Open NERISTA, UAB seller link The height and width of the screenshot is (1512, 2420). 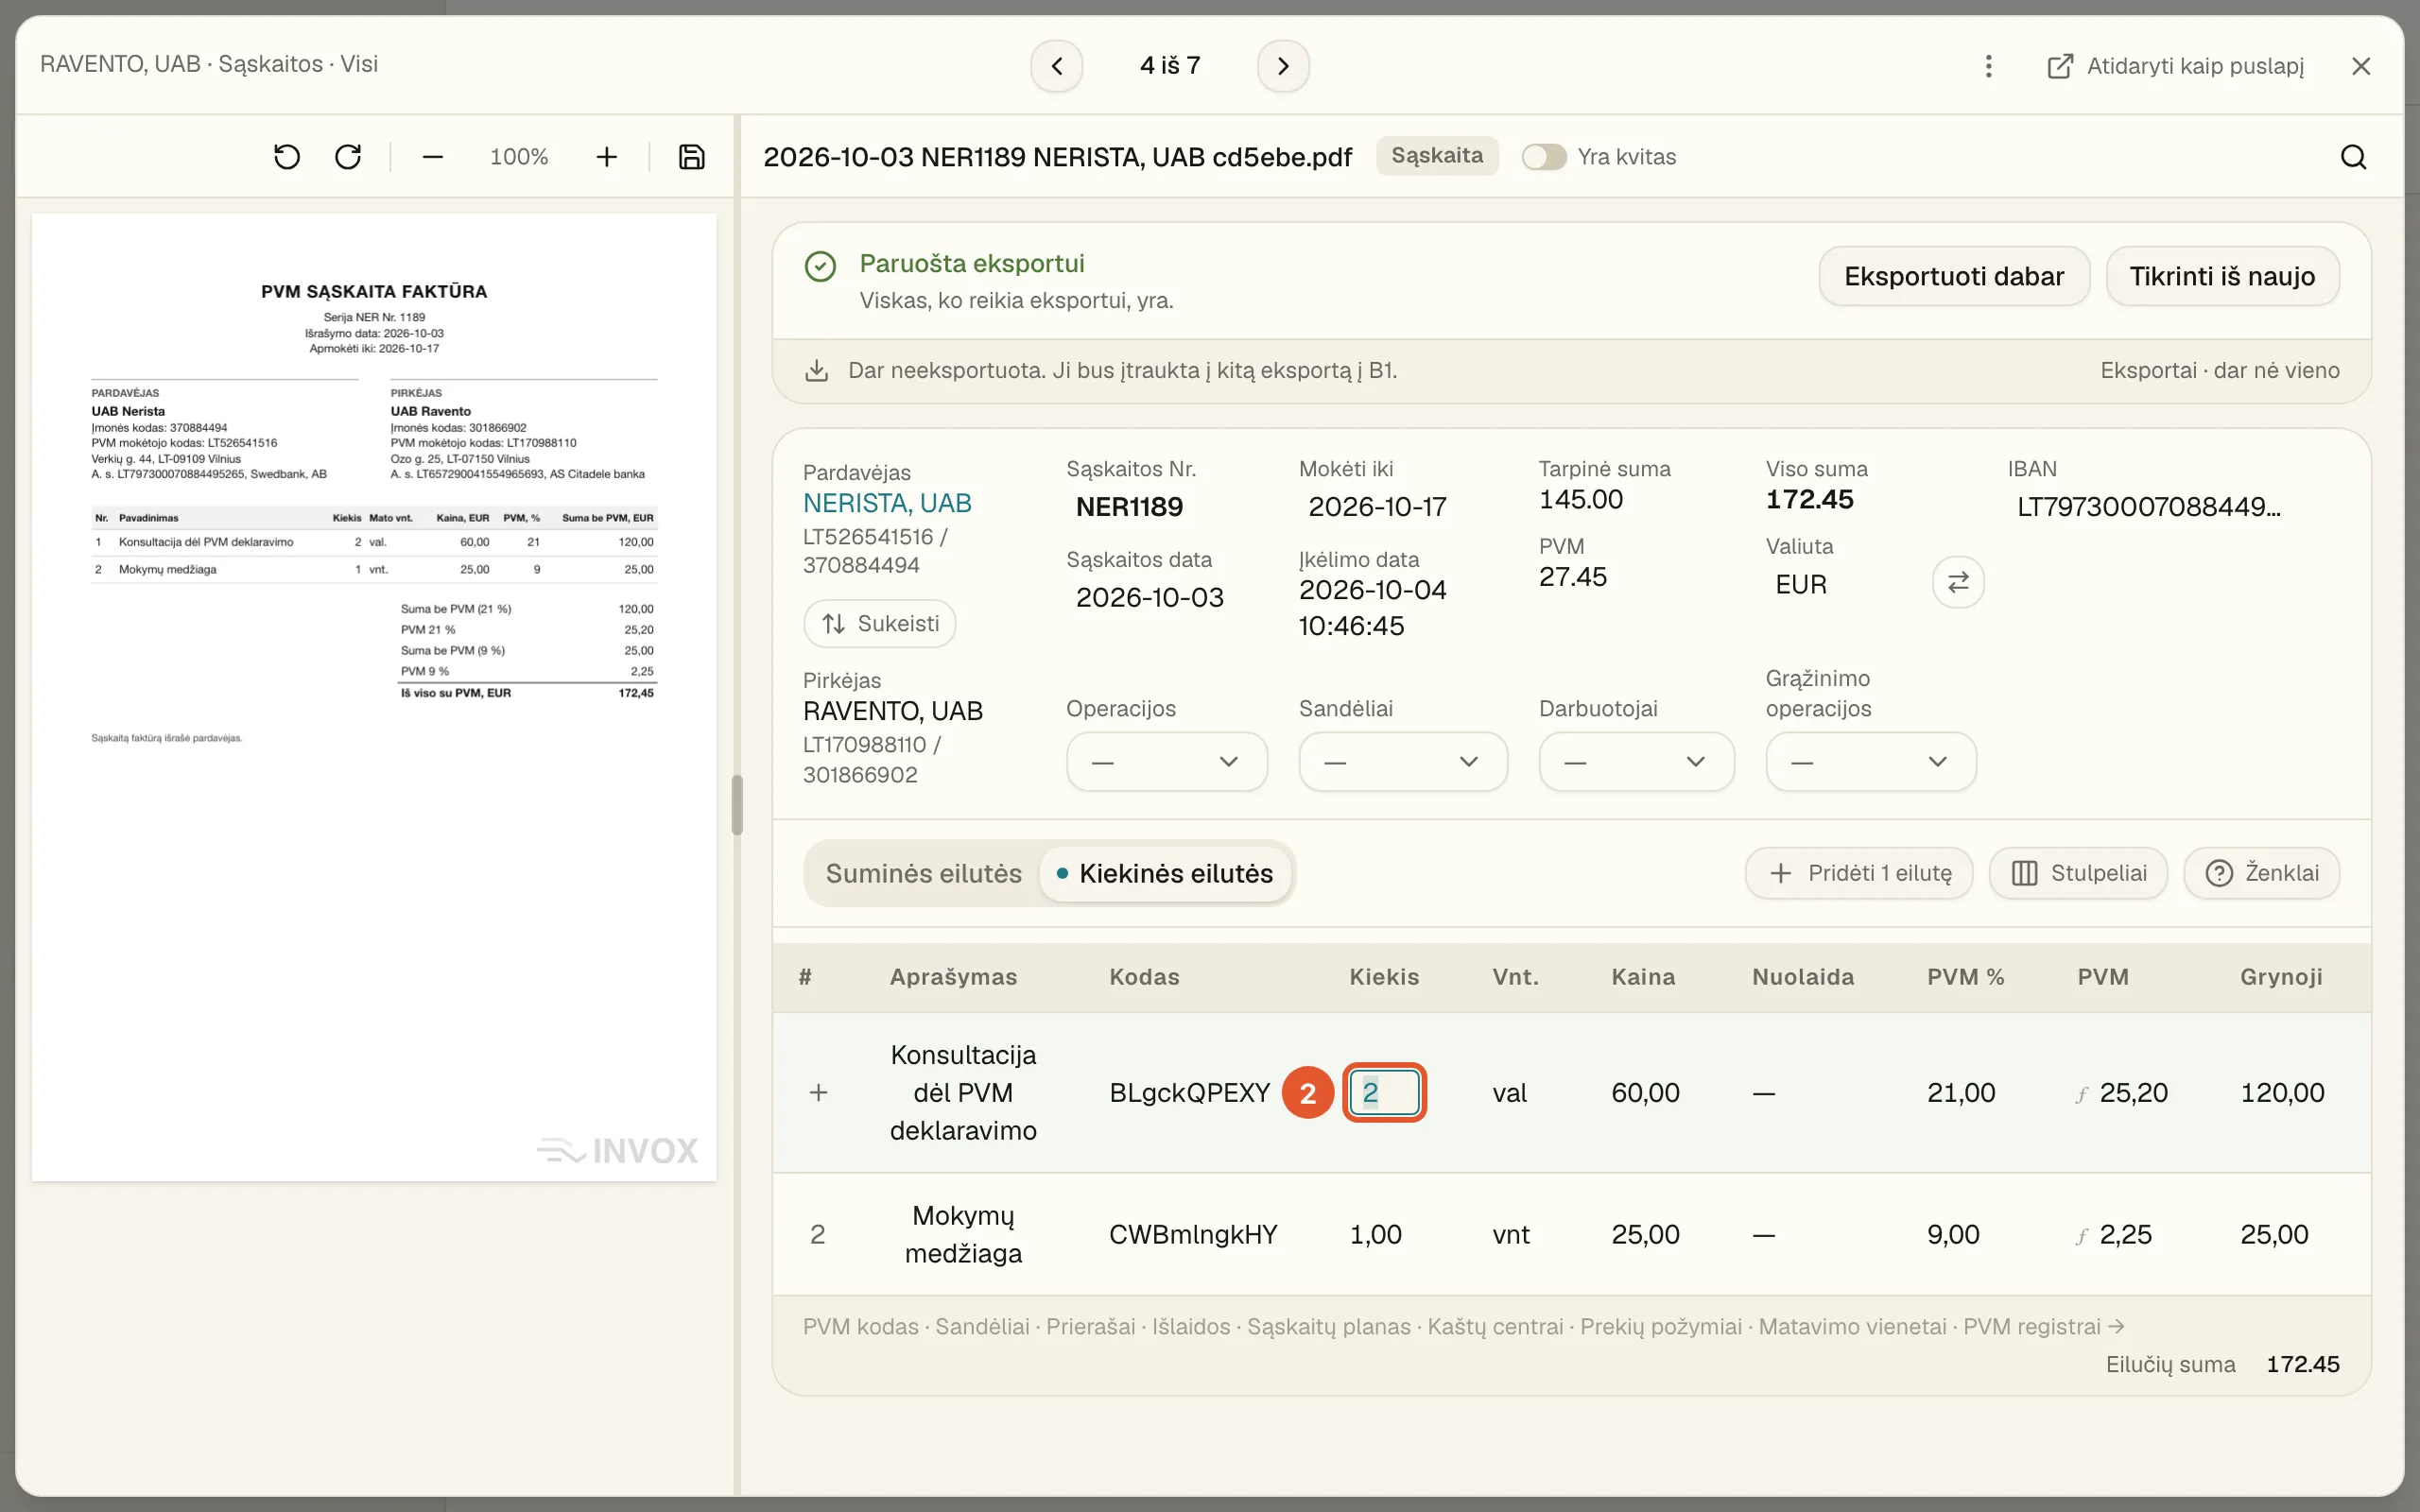(887, 503)
